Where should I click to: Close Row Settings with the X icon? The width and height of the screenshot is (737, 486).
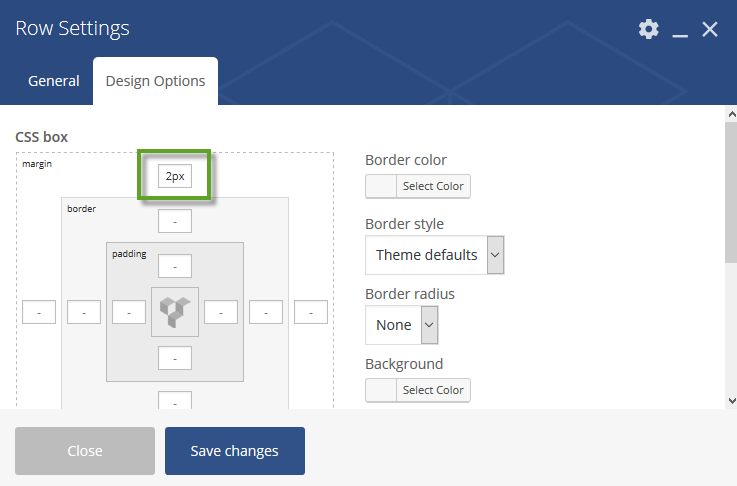click(710, 29)
